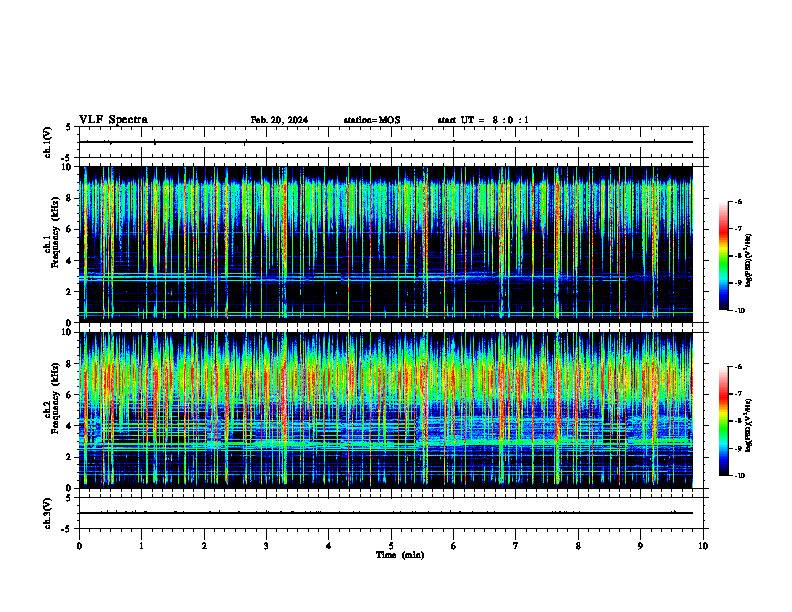
Task: Click the '-8' label on ch.1 color scale
Action: coord(738,256)
